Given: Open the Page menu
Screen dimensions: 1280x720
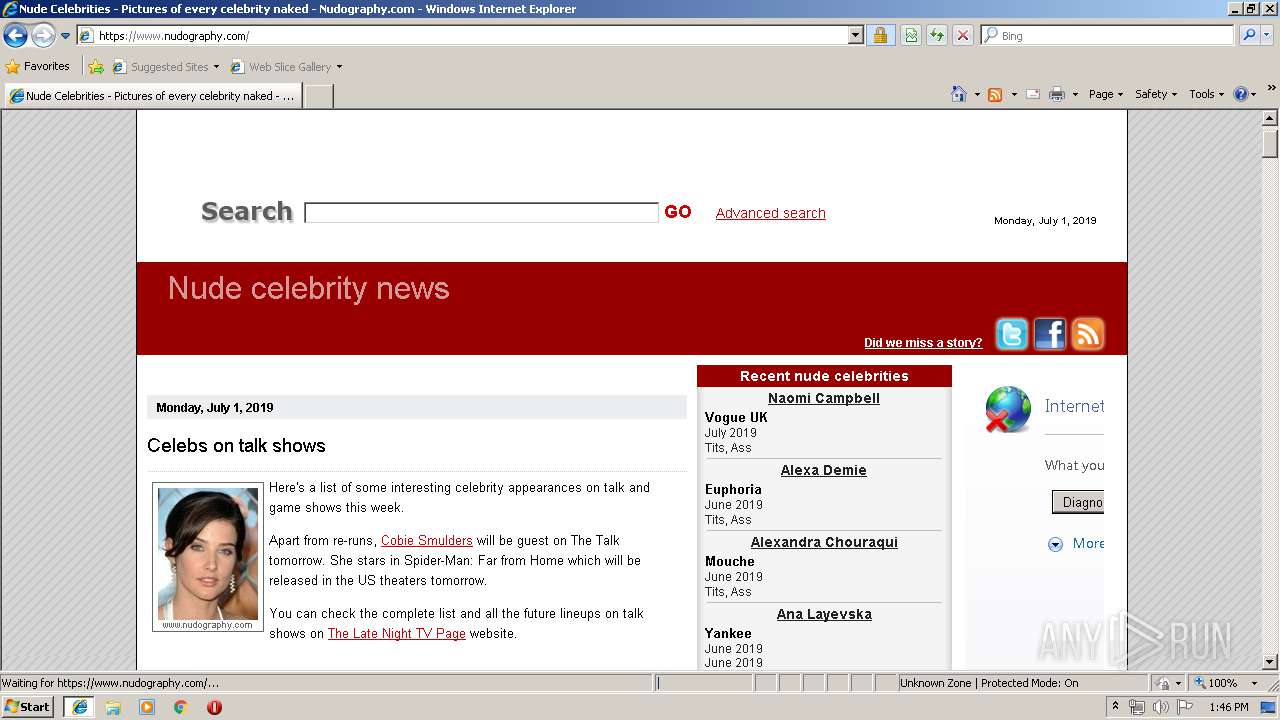Looking at the screenshot, I should pyautogui.click(x=1106, y=94).
